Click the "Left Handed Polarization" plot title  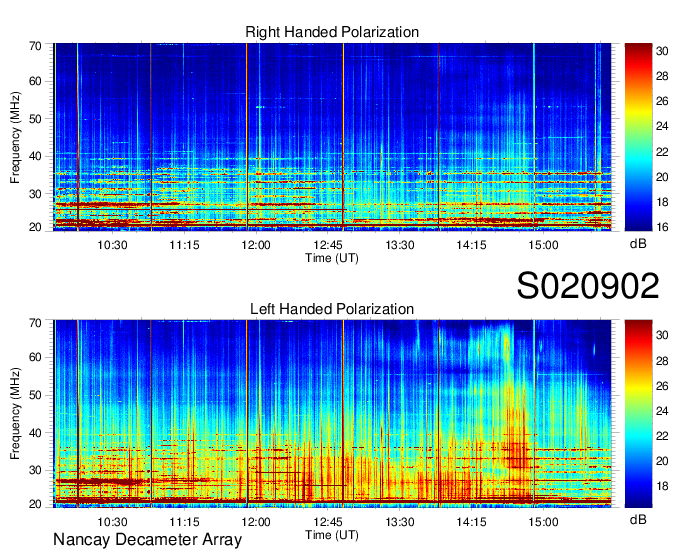332,309
